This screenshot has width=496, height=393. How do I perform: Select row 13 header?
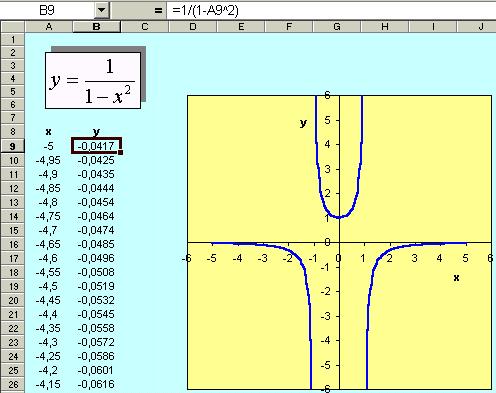click(13, 202)
